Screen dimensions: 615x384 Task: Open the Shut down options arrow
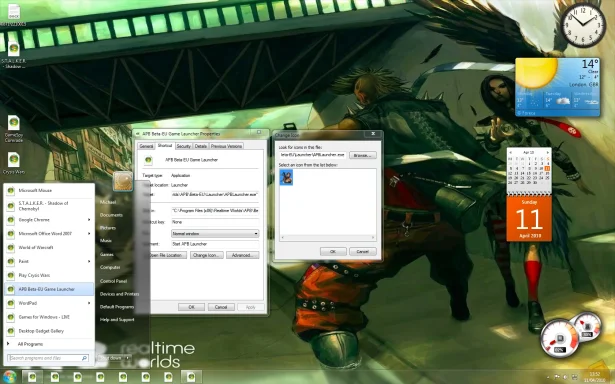pos(128,358)
